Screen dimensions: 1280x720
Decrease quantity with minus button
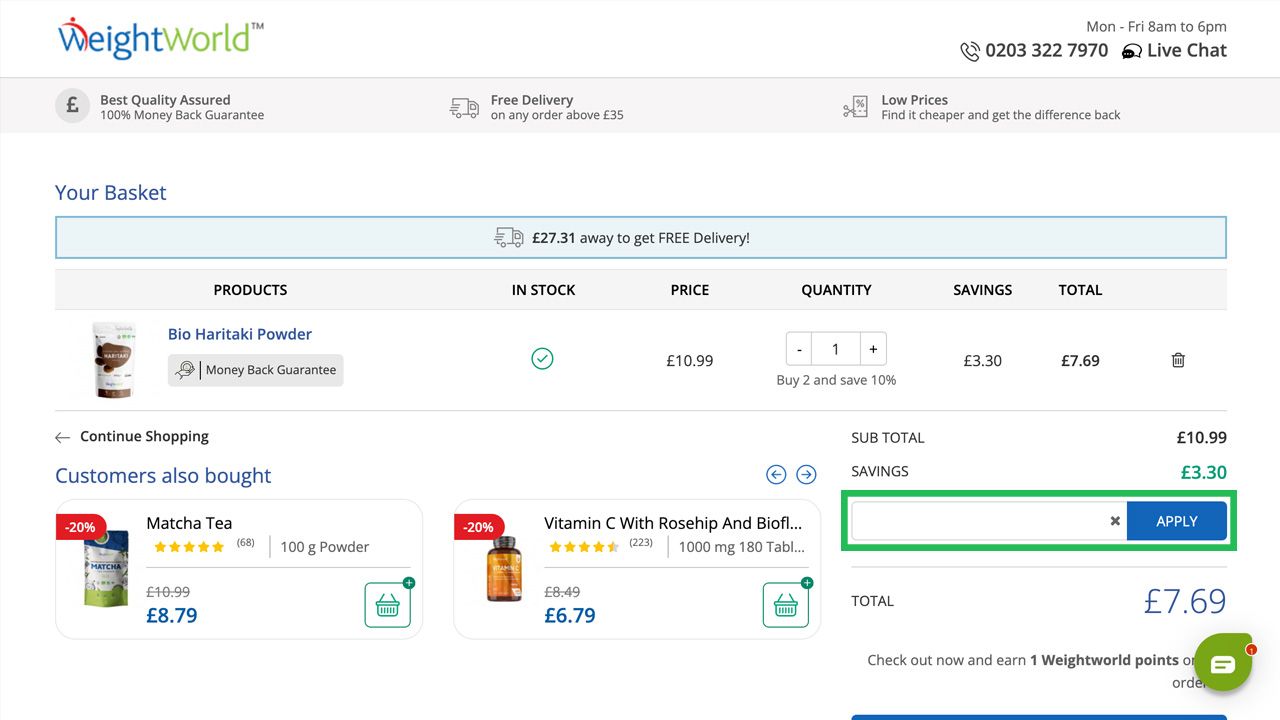click(x=799, y=349)
